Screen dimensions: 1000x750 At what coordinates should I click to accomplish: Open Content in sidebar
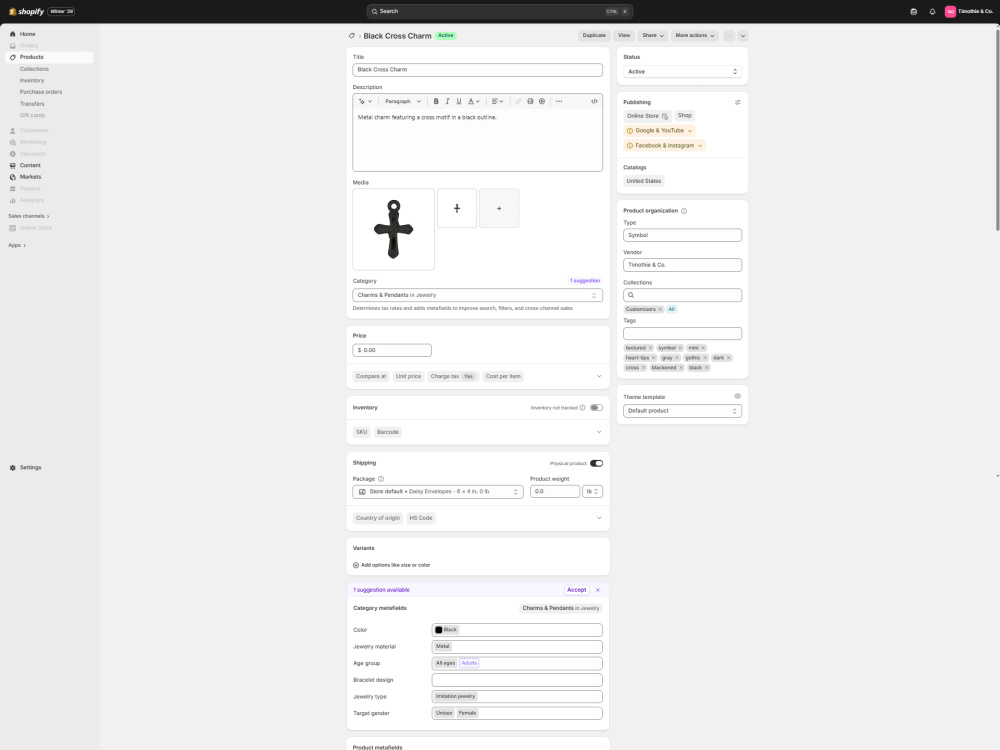tap(30, 165)
